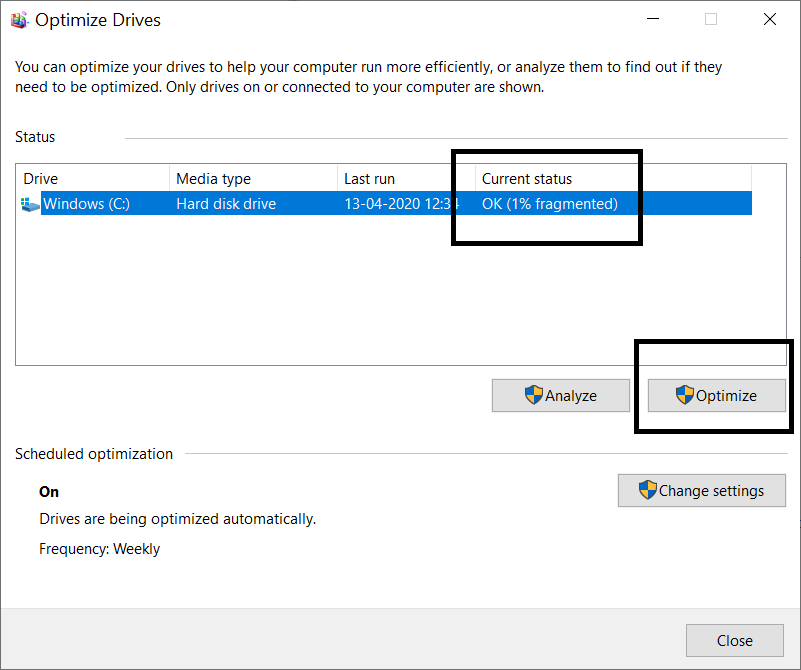
Task: Click the Drive column header
Action: (x=40, y=178)
